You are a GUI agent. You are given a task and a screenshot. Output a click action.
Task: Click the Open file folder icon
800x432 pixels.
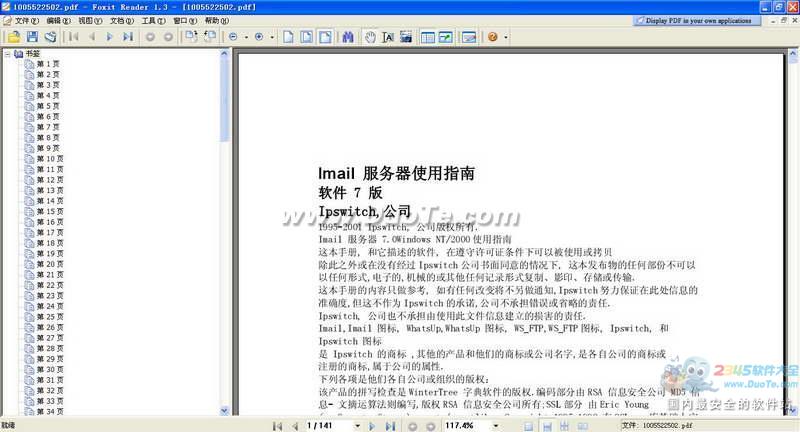[14, 37]
